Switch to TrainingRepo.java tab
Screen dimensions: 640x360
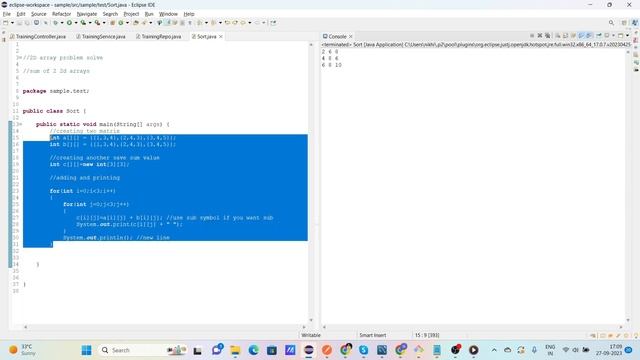point(158,36)
